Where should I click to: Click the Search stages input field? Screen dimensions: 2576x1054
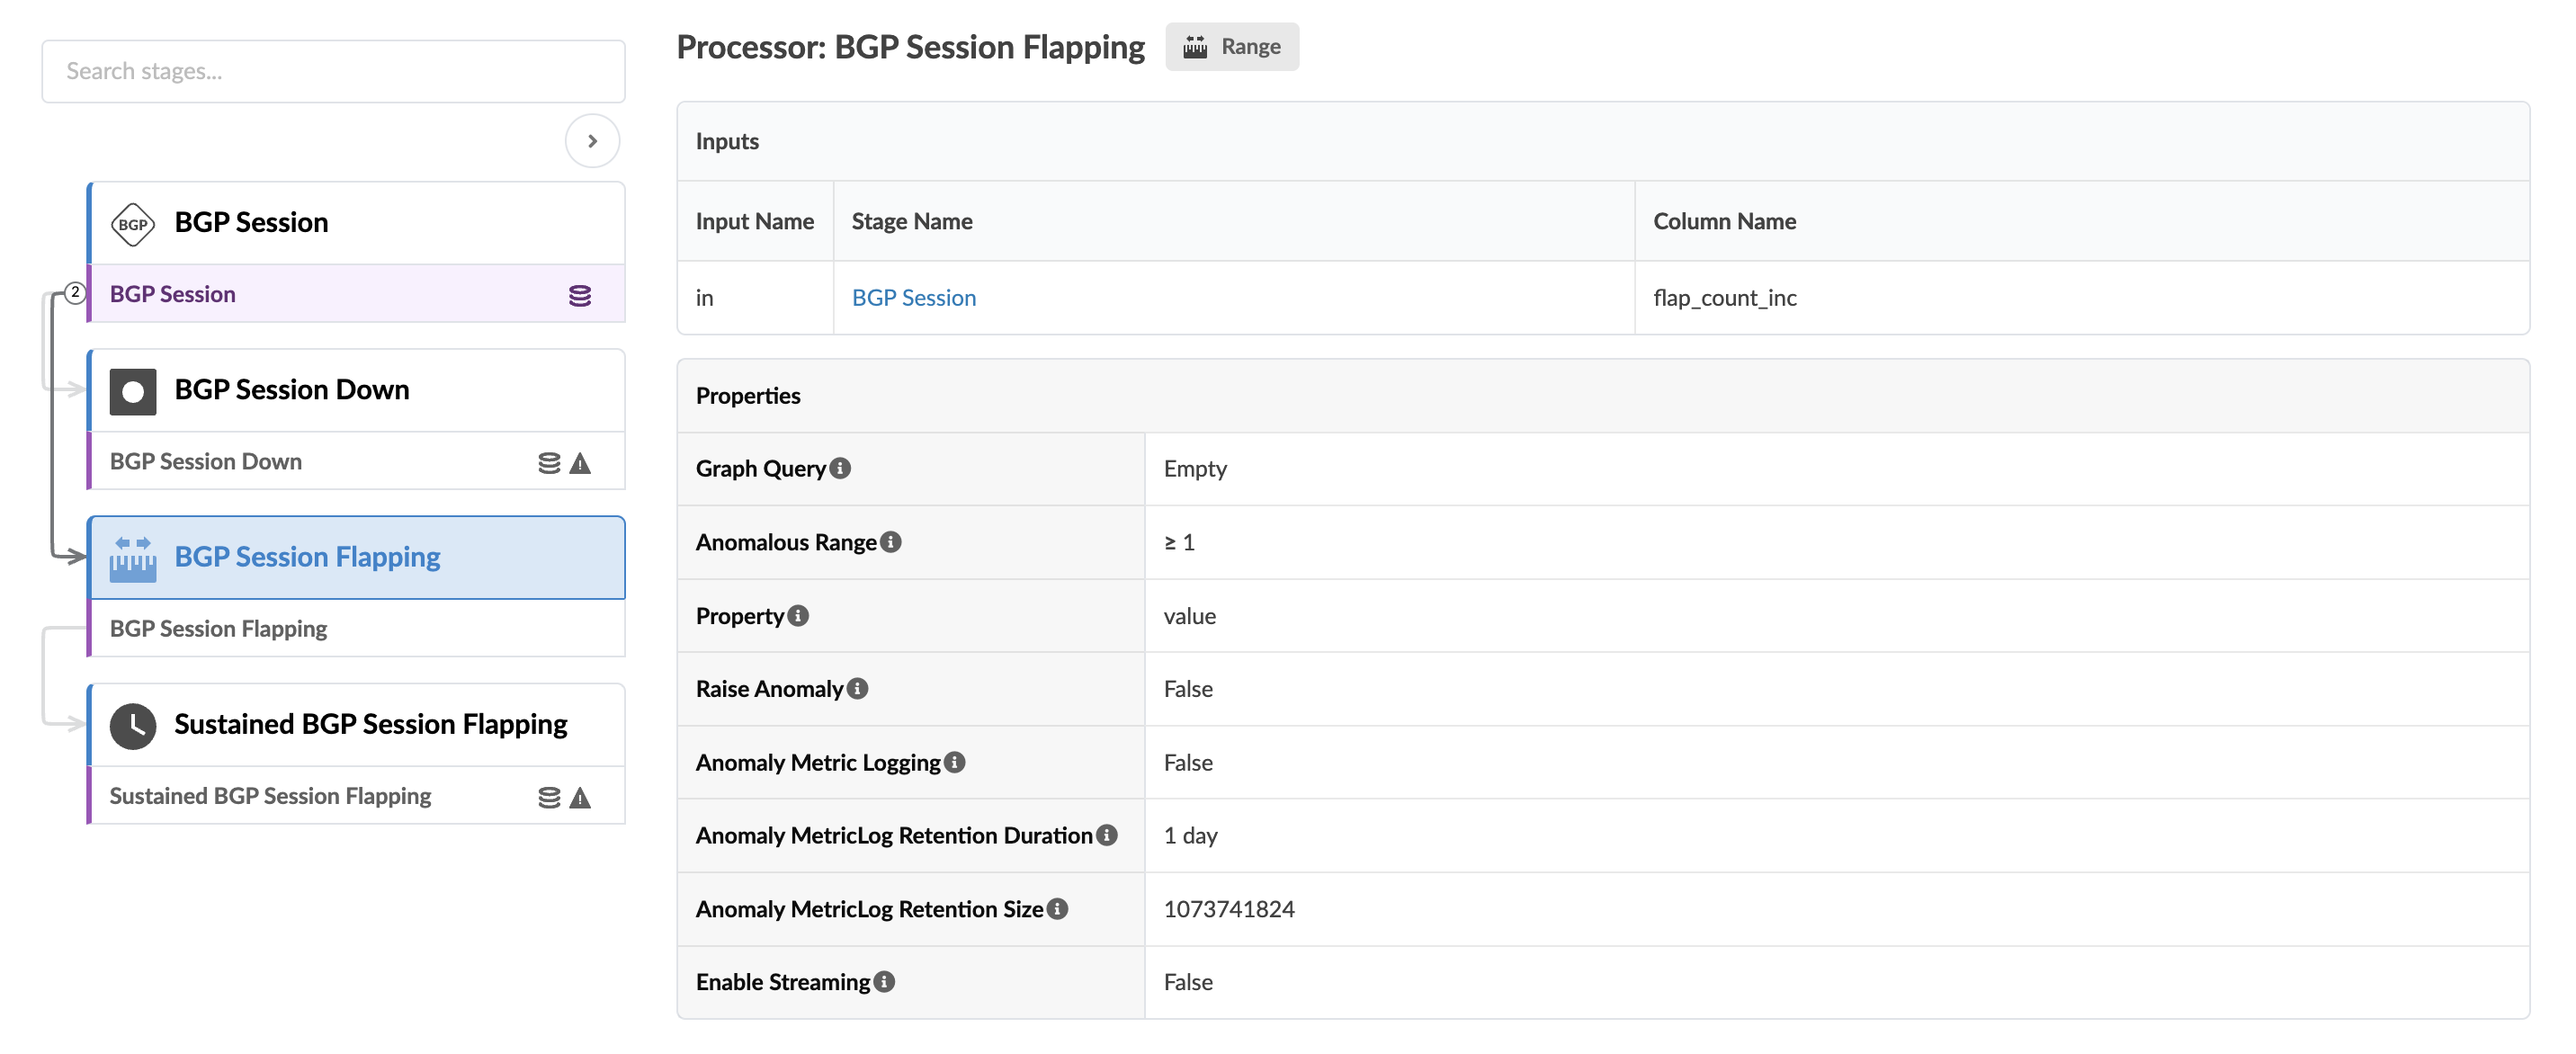coord(333,71)
